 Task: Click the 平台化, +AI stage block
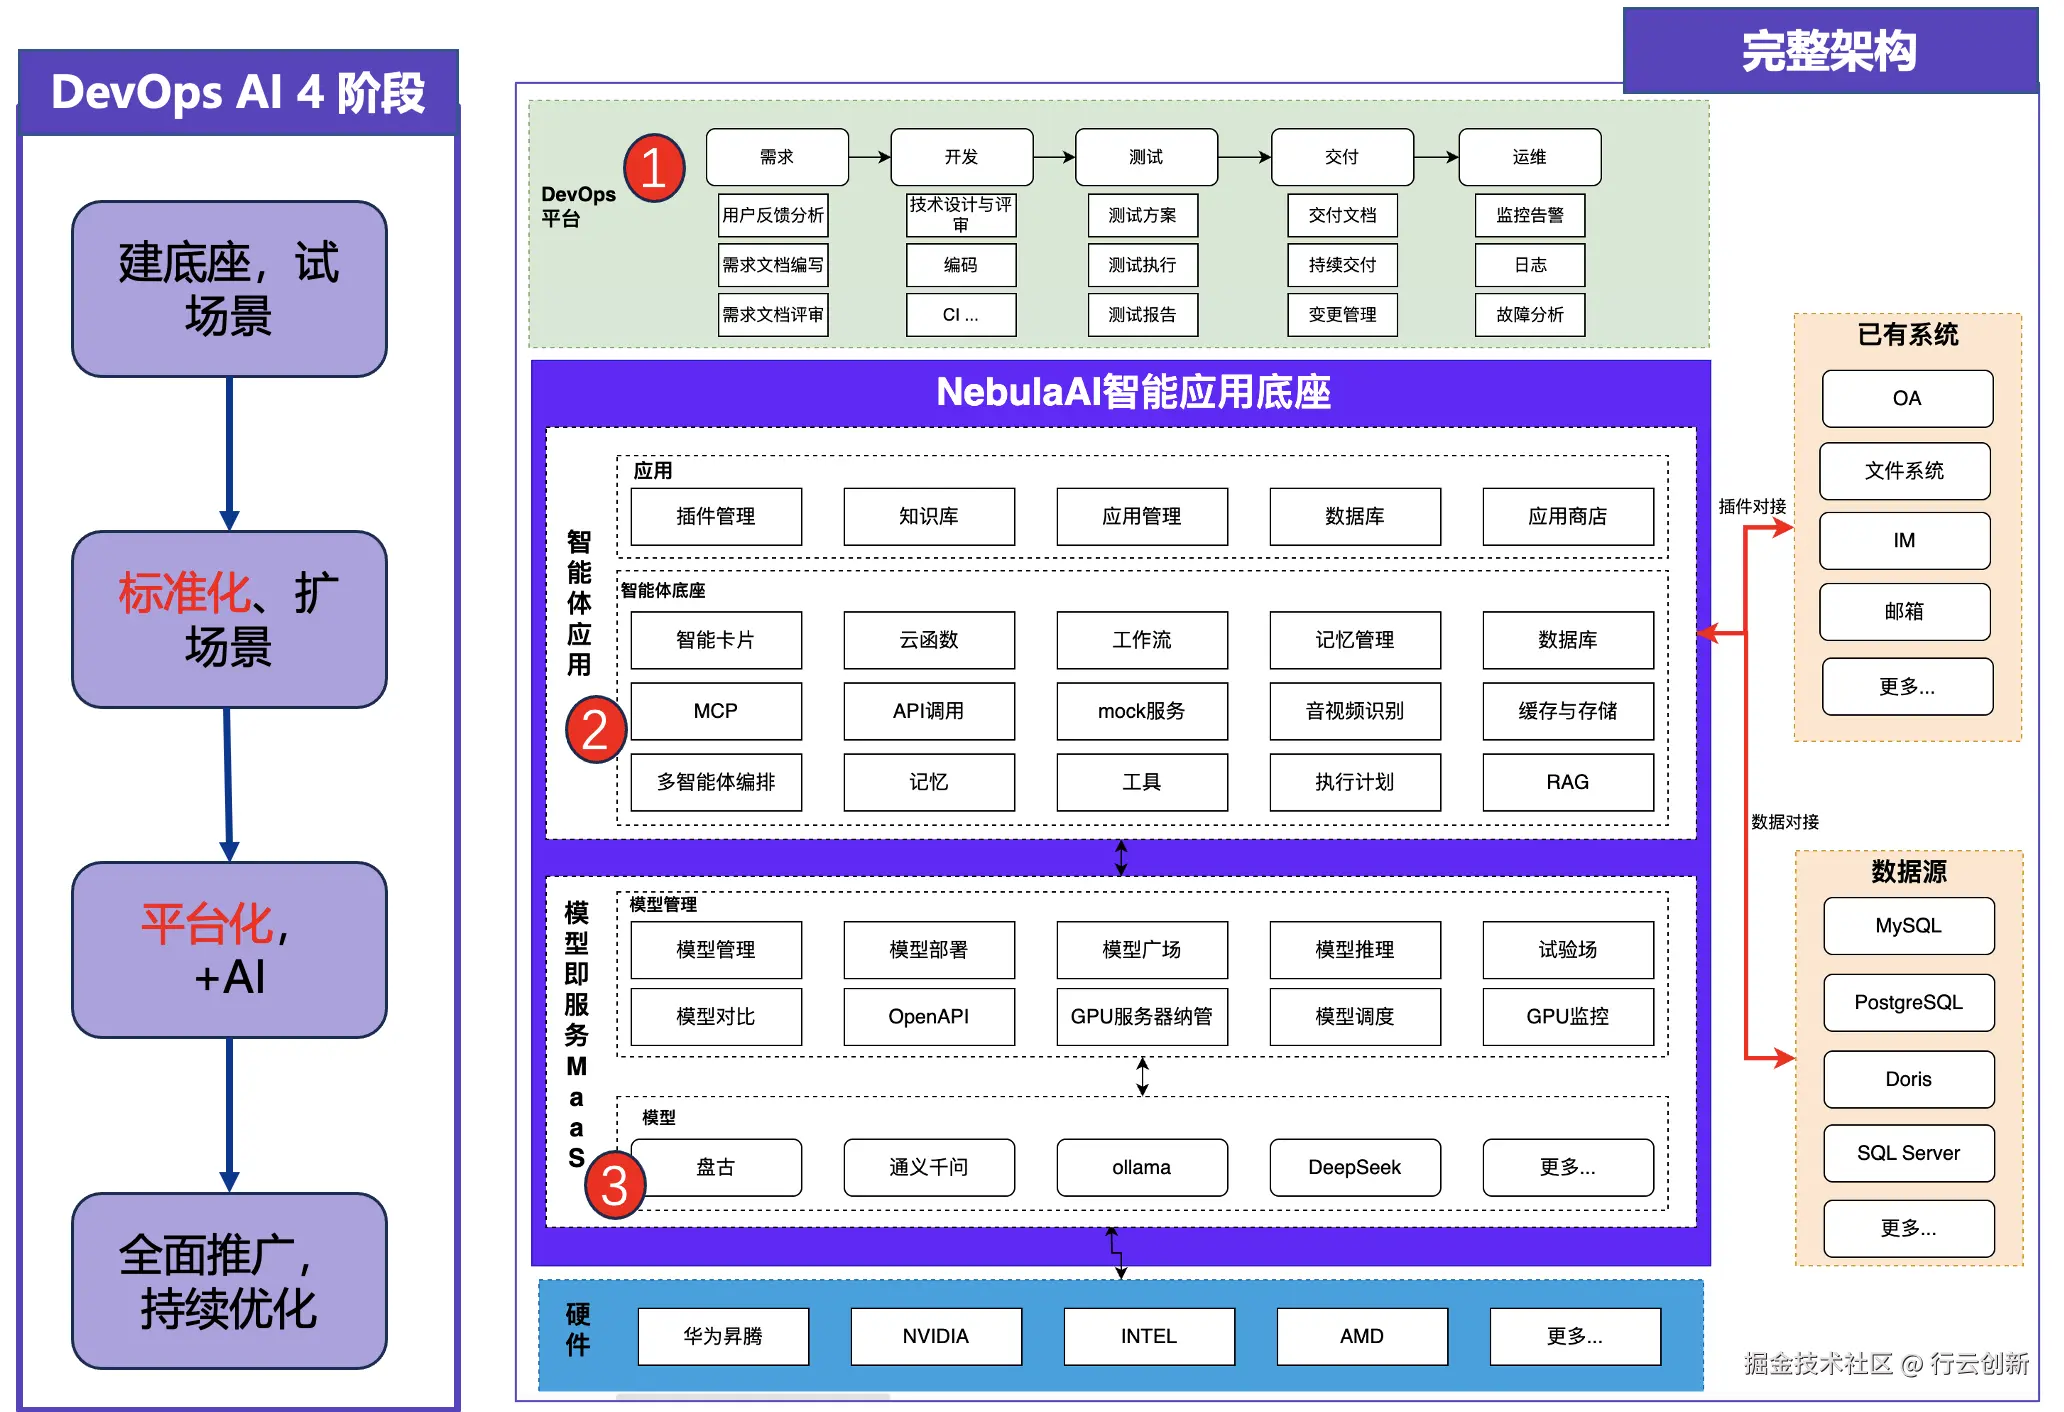tap(229, 950)
